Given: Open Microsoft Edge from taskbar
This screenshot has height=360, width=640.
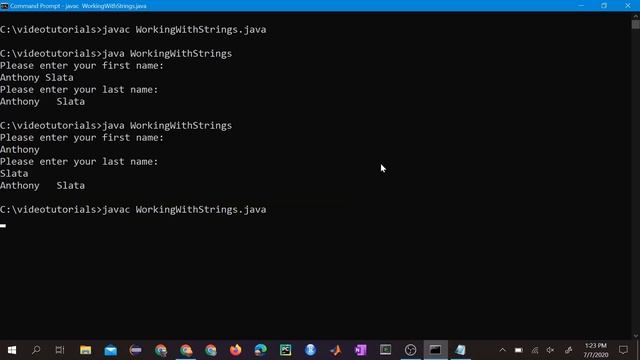Looking at the screenshot, I should (x=260, y=350).
